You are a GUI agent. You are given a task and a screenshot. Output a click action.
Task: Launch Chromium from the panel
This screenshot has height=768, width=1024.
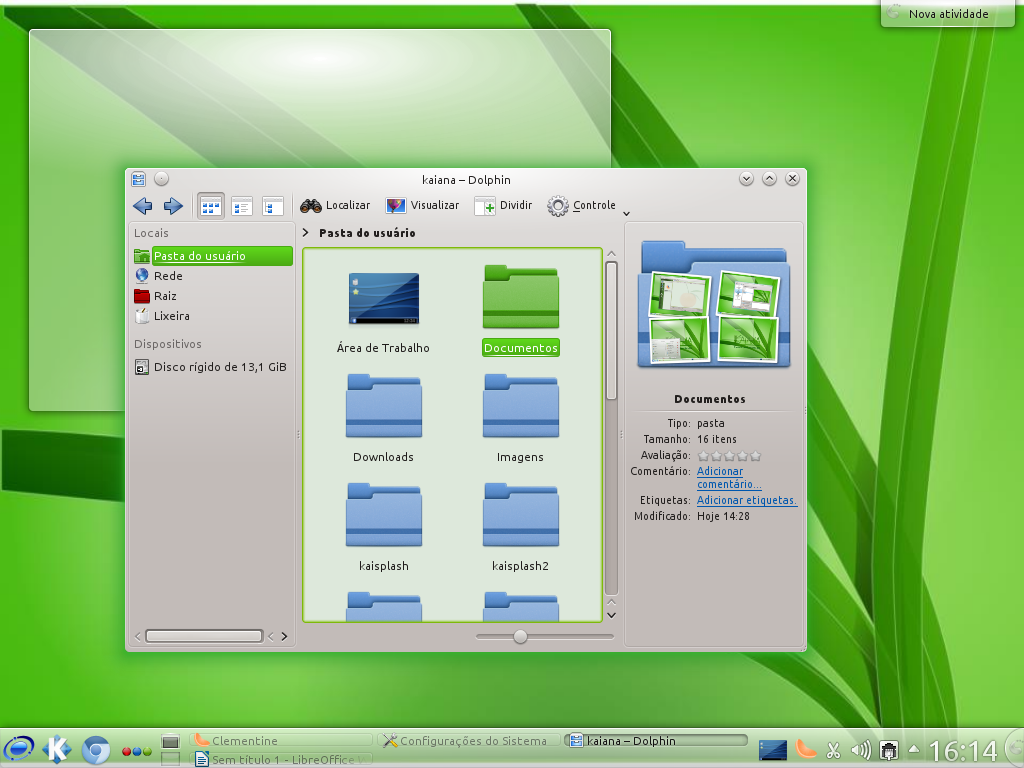coord(95,749)
